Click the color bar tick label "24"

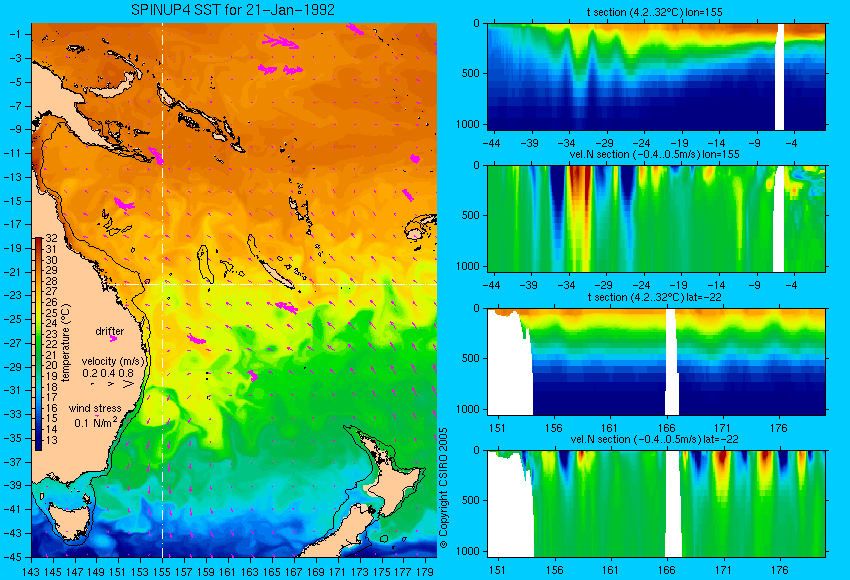pyautogui.click(x=51, y=323)
